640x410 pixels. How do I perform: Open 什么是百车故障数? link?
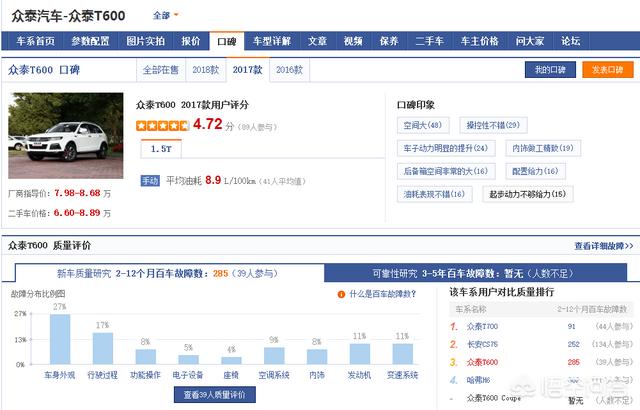tap(382, 294)
